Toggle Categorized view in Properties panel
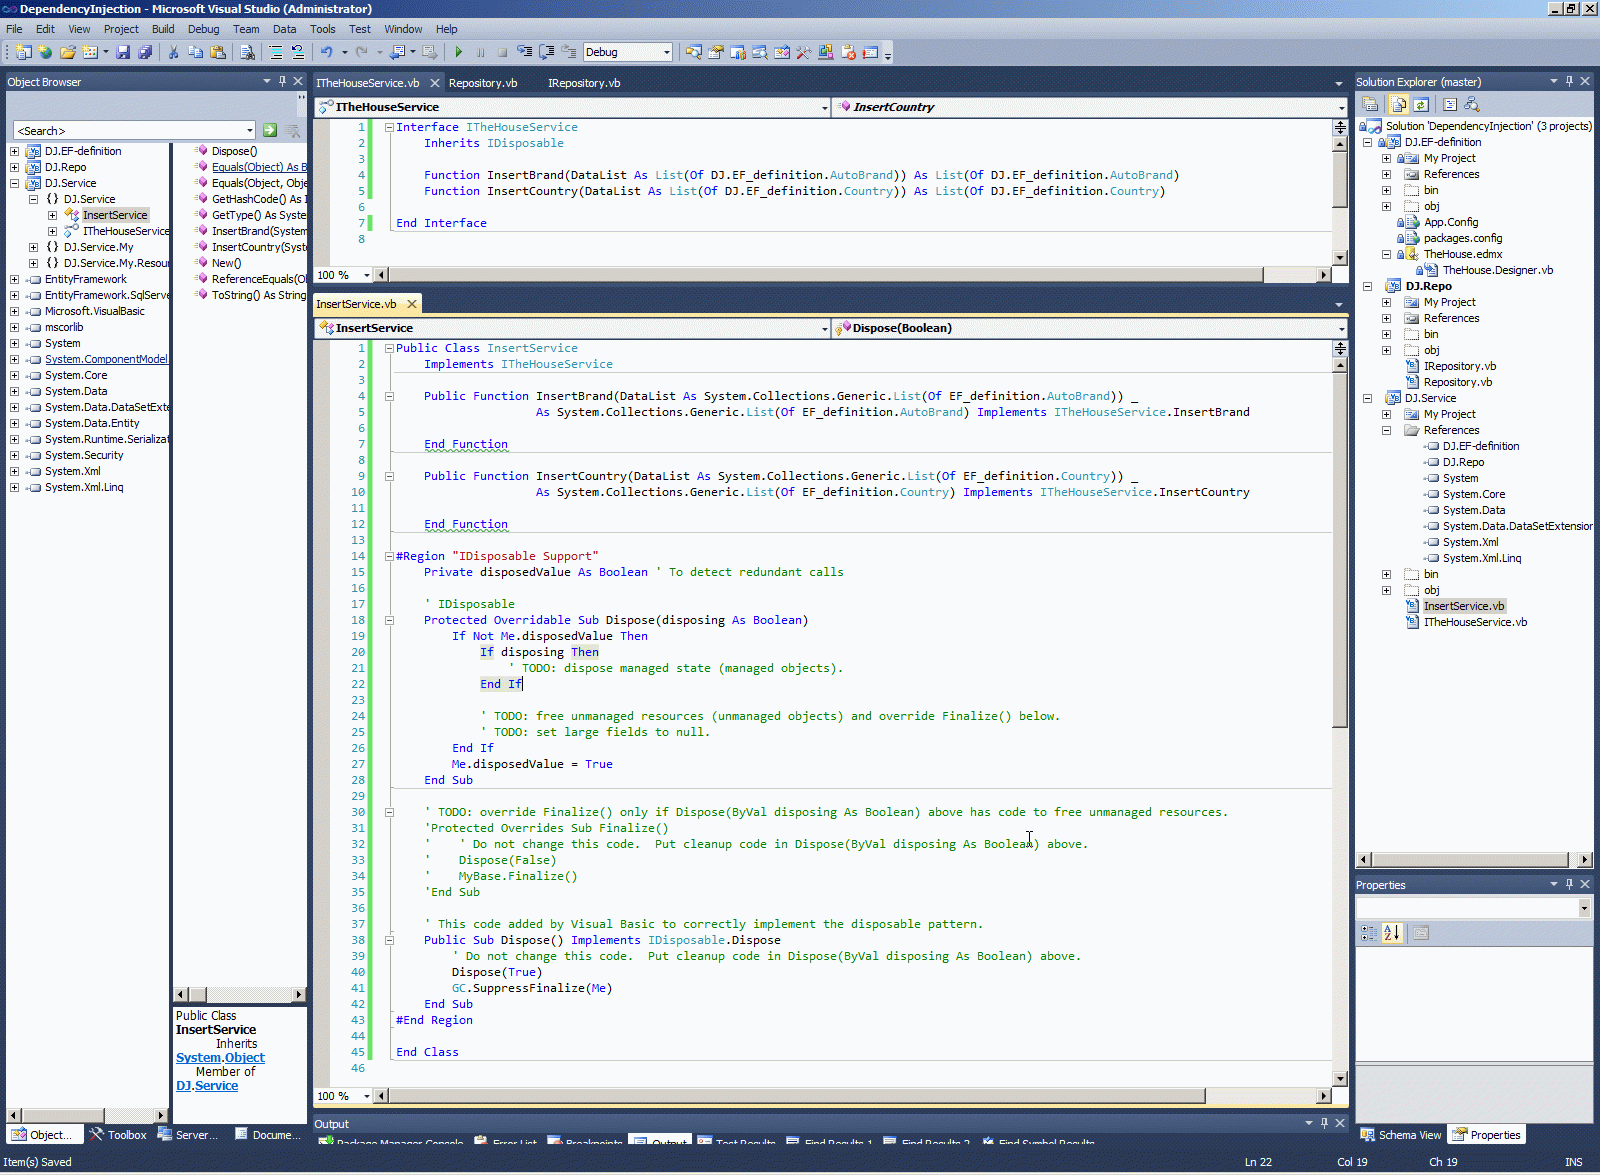Viewport: 1600px width, 1175px height. (1369, 933)
